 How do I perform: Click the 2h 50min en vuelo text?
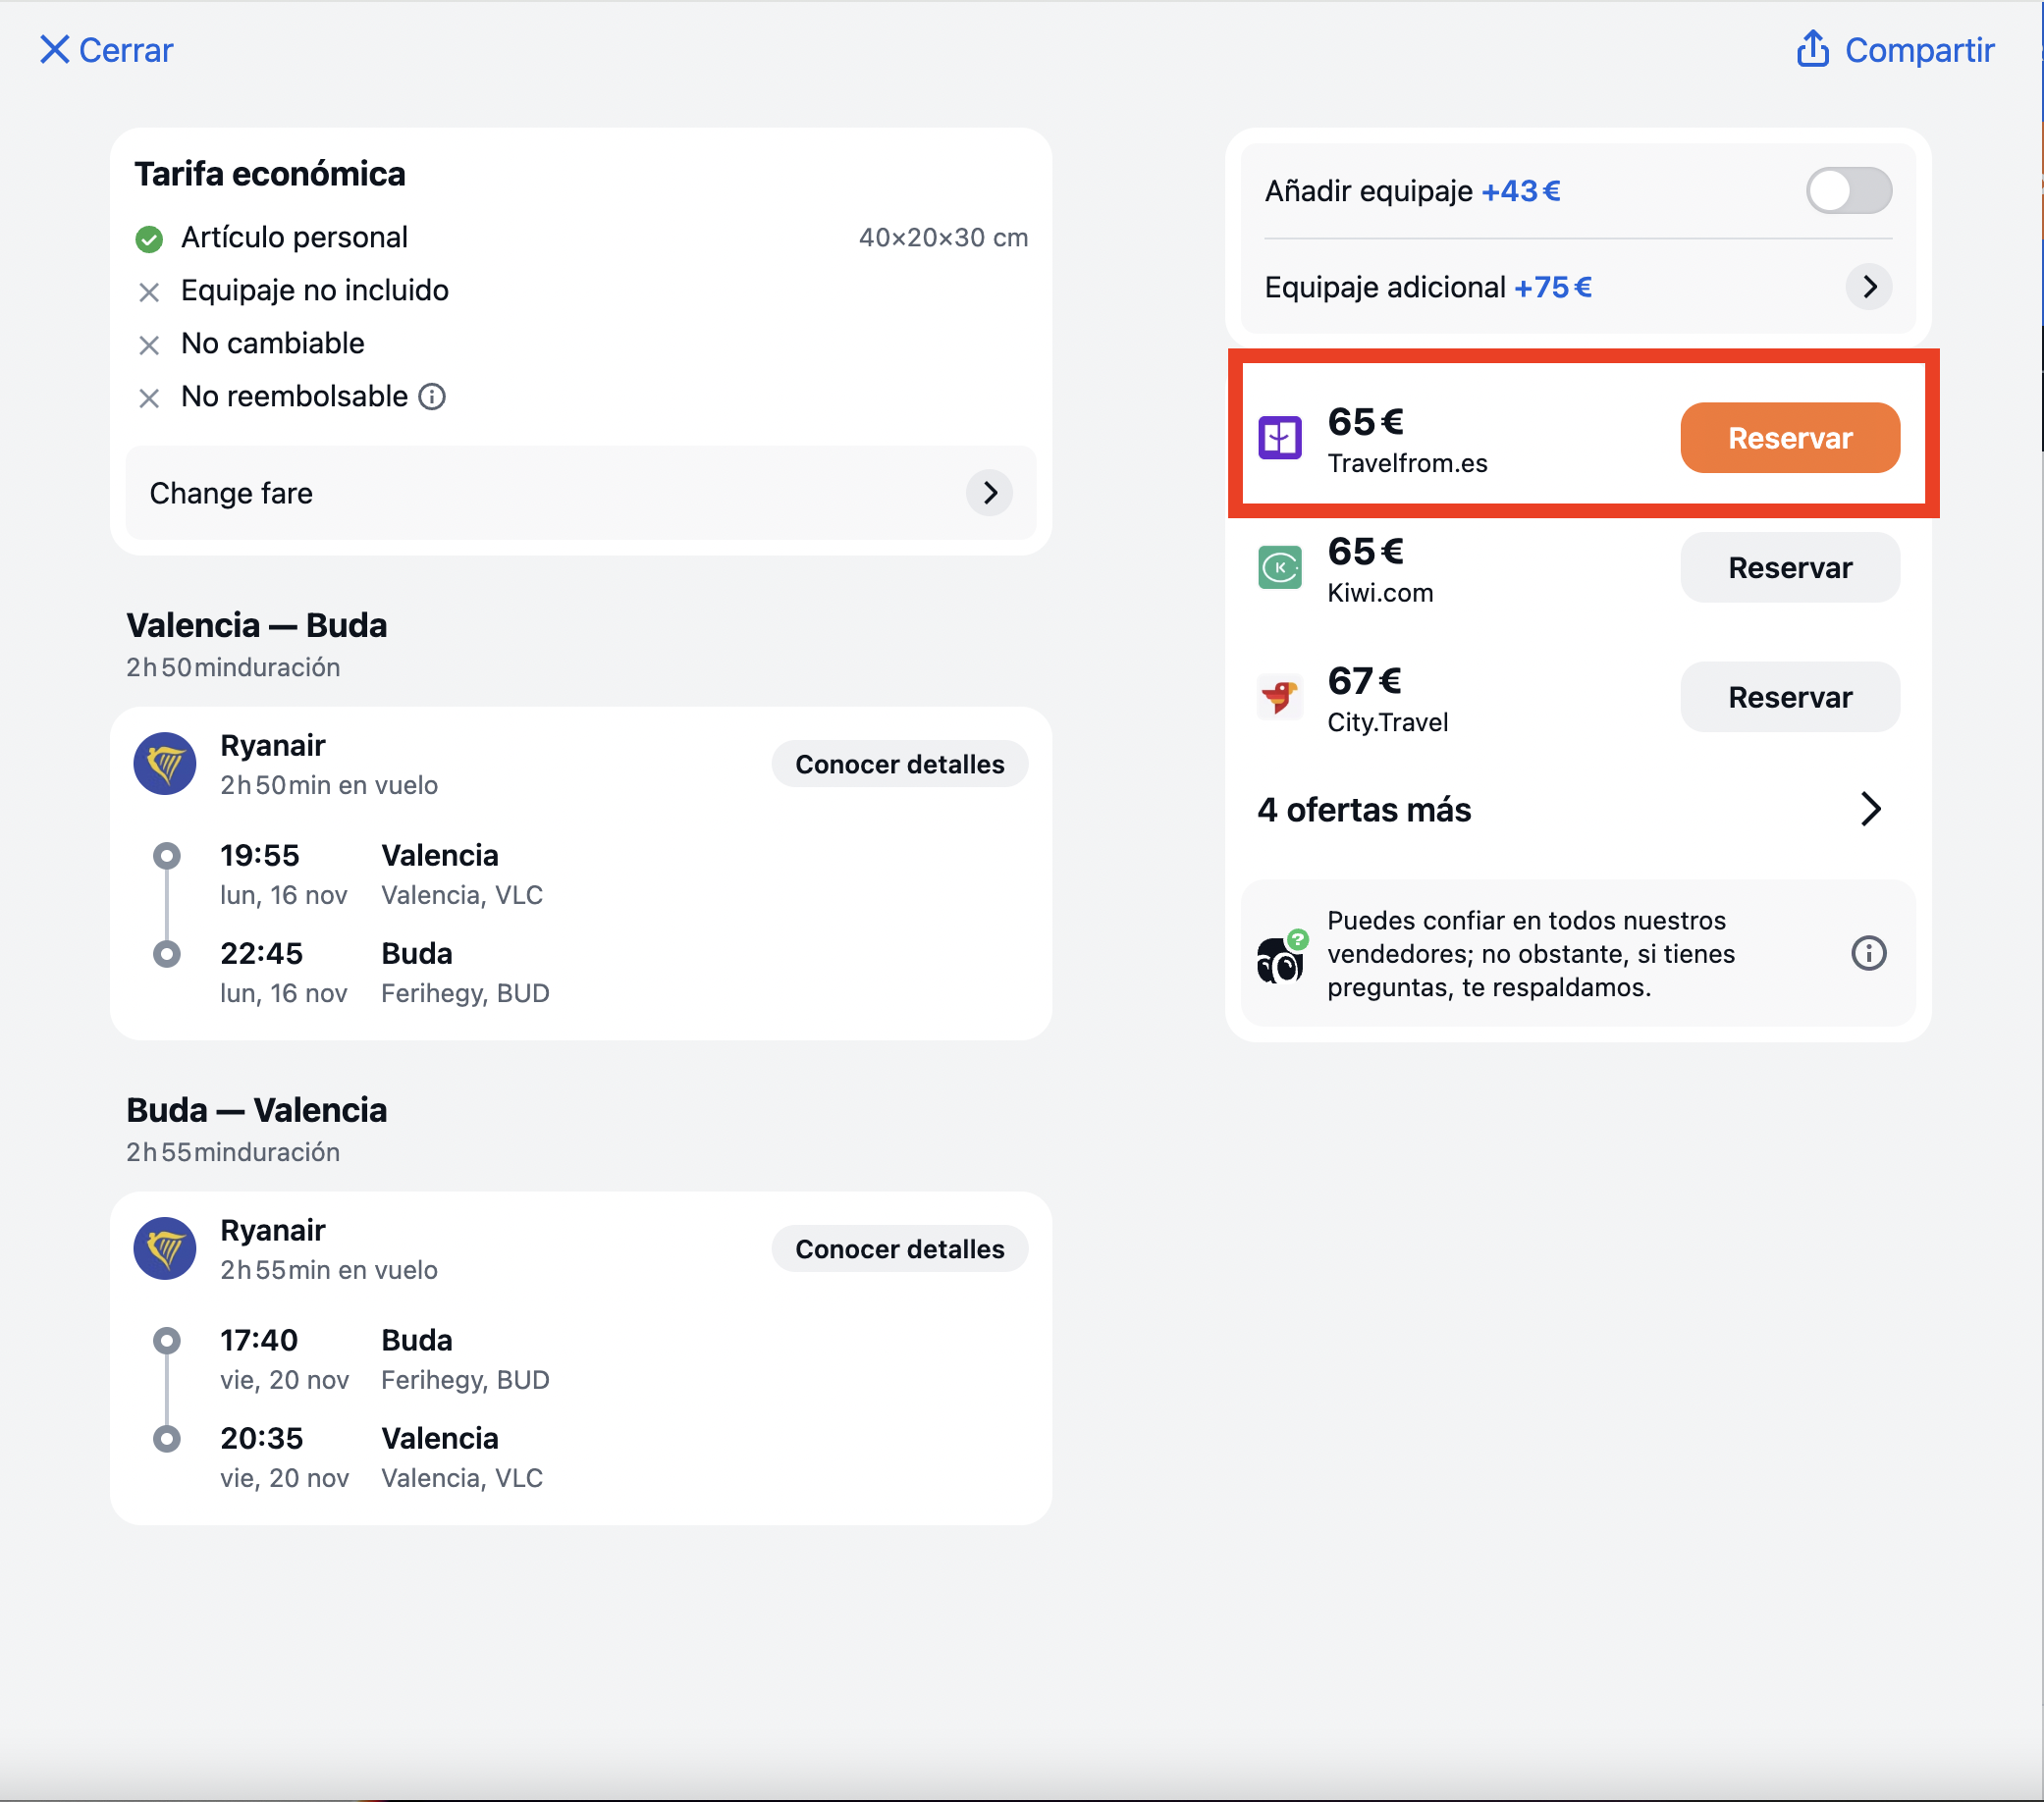329,785
